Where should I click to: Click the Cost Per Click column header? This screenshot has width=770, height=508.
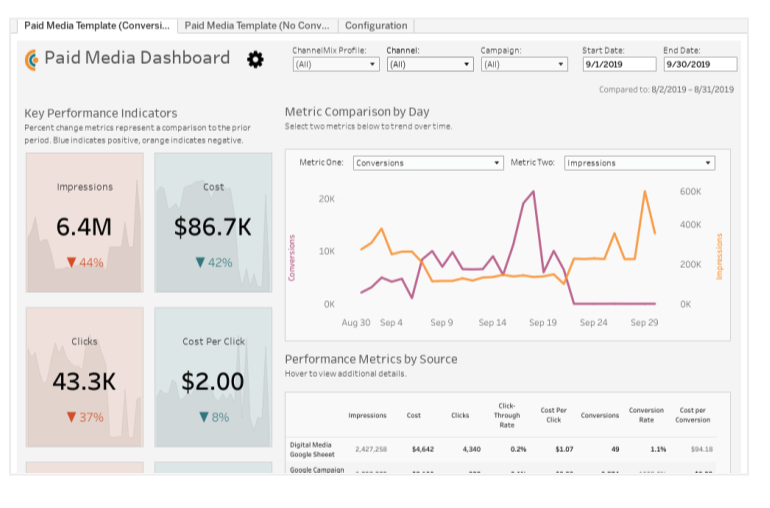tap(553, 415)
